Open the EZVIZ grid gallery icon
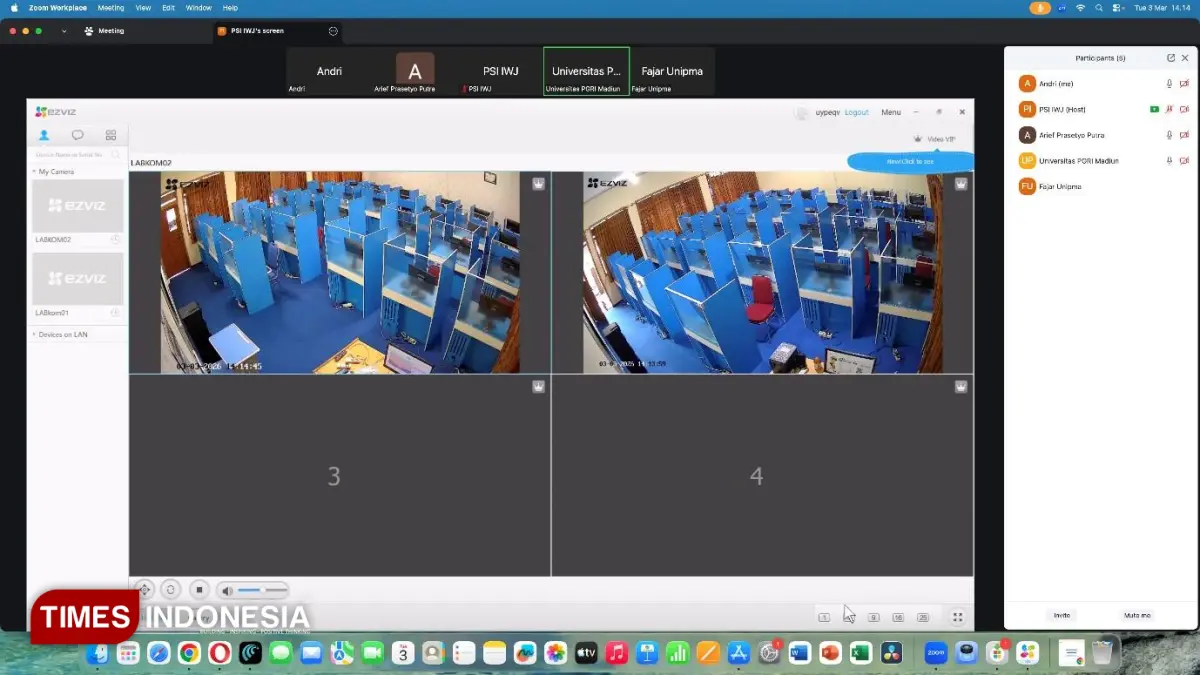This screenshot has height=675, width=1200. pos(111,135)
